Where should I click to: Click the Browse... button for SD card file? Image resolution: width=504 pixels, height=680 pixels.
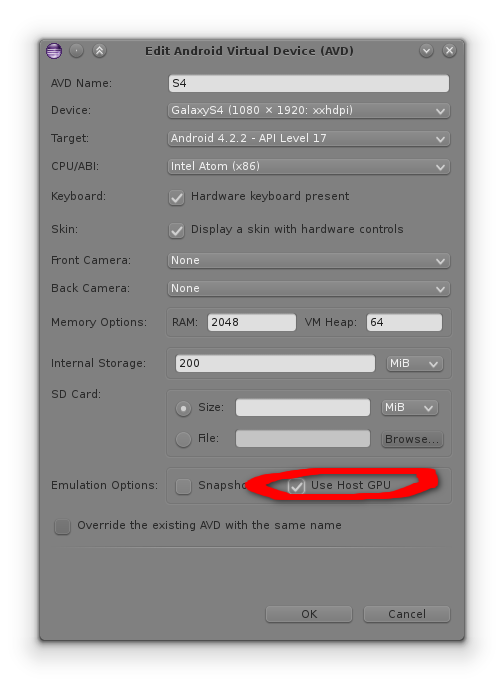point(412,439)
